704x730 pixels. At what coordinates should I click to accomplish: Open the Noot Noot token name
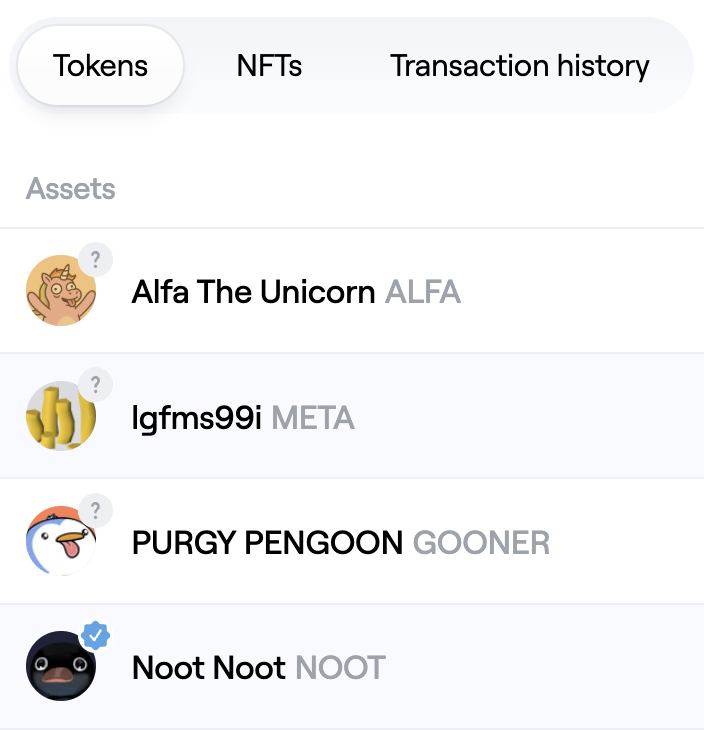(208, 668)
